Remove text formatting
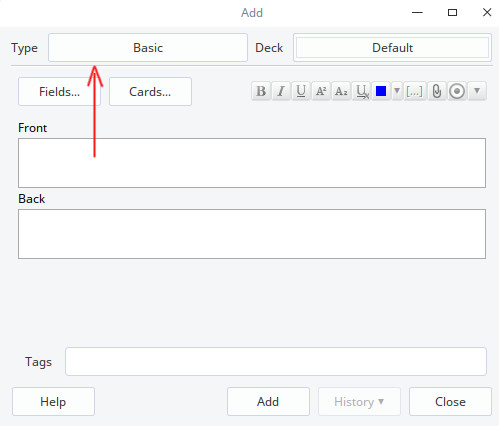The width and height of the screenshot is (499, 426). point(361,91)
